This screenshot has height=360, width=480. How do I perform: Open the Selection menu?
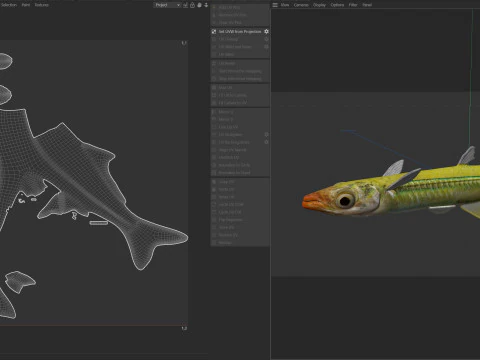8,5
